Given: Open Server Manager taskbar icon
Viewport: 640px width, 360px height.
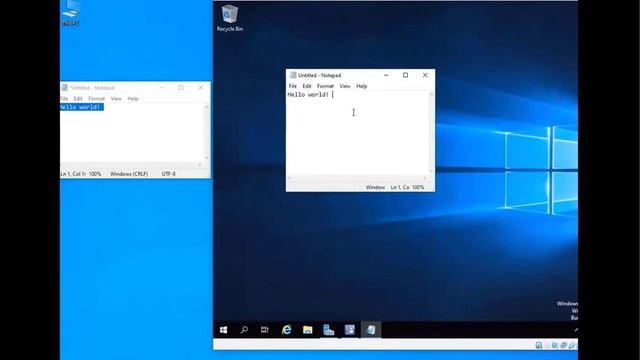Looking at the screenshot, I should point(329,330).
